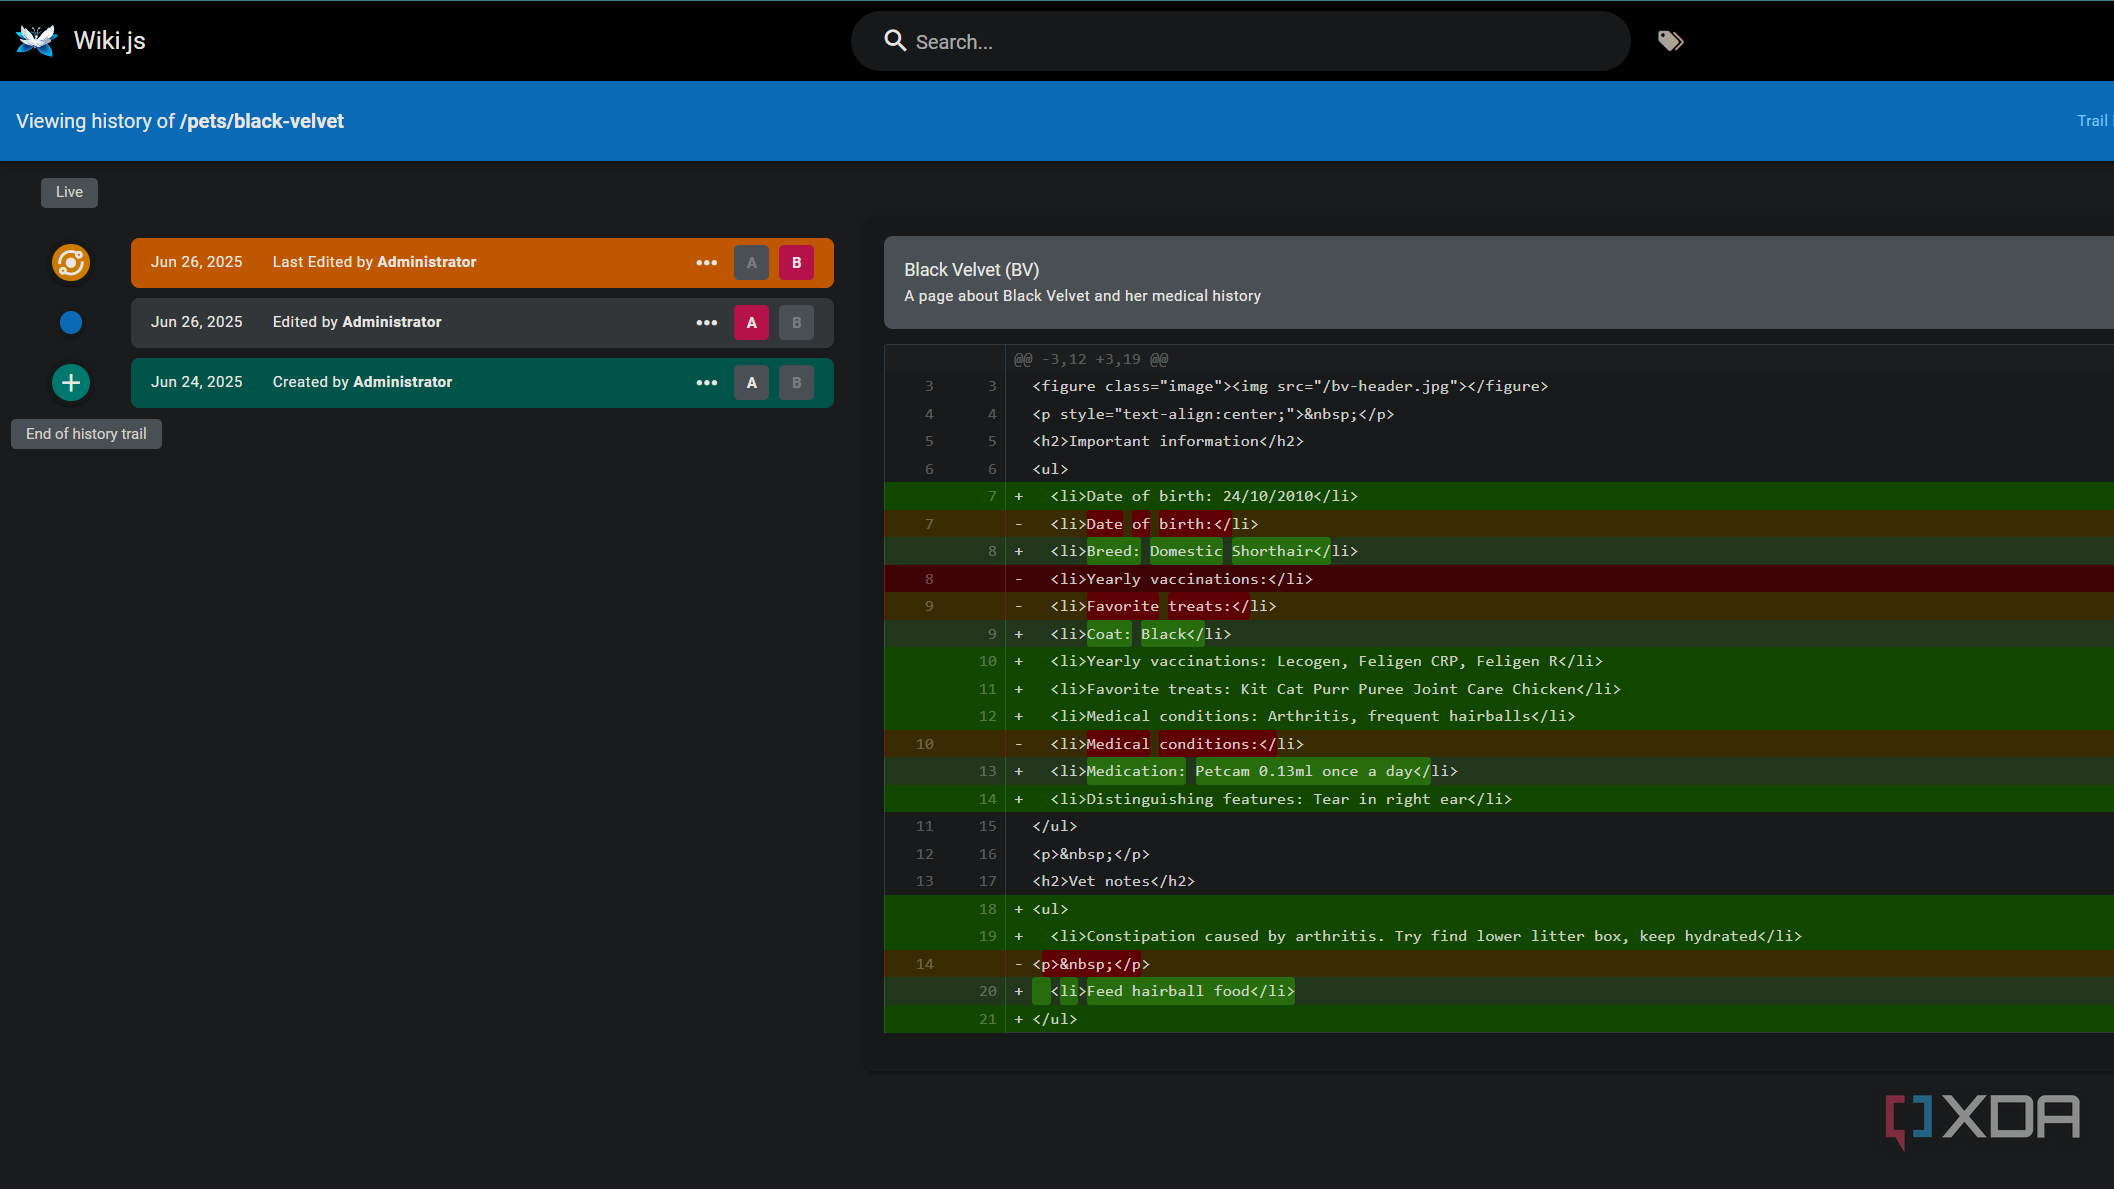2114x1189 pixels.
Task: Open actions menu for Edited by Administrator version
Action: (707, 323)
